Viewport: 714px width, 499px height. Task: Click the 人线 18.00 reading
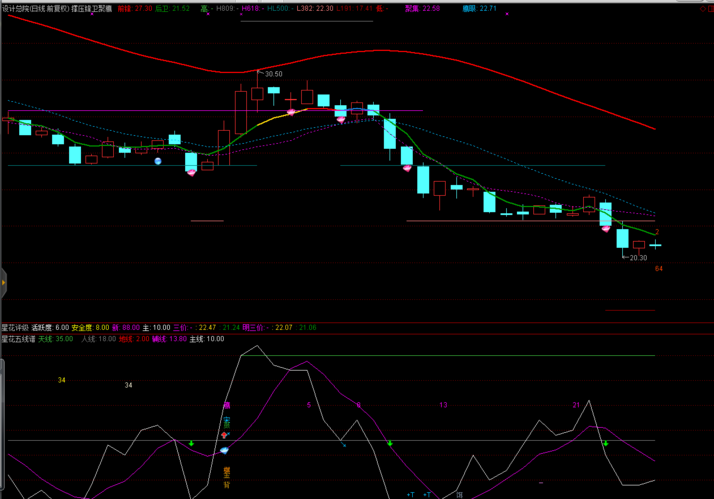pyautogui.click(x=98, y=339)
